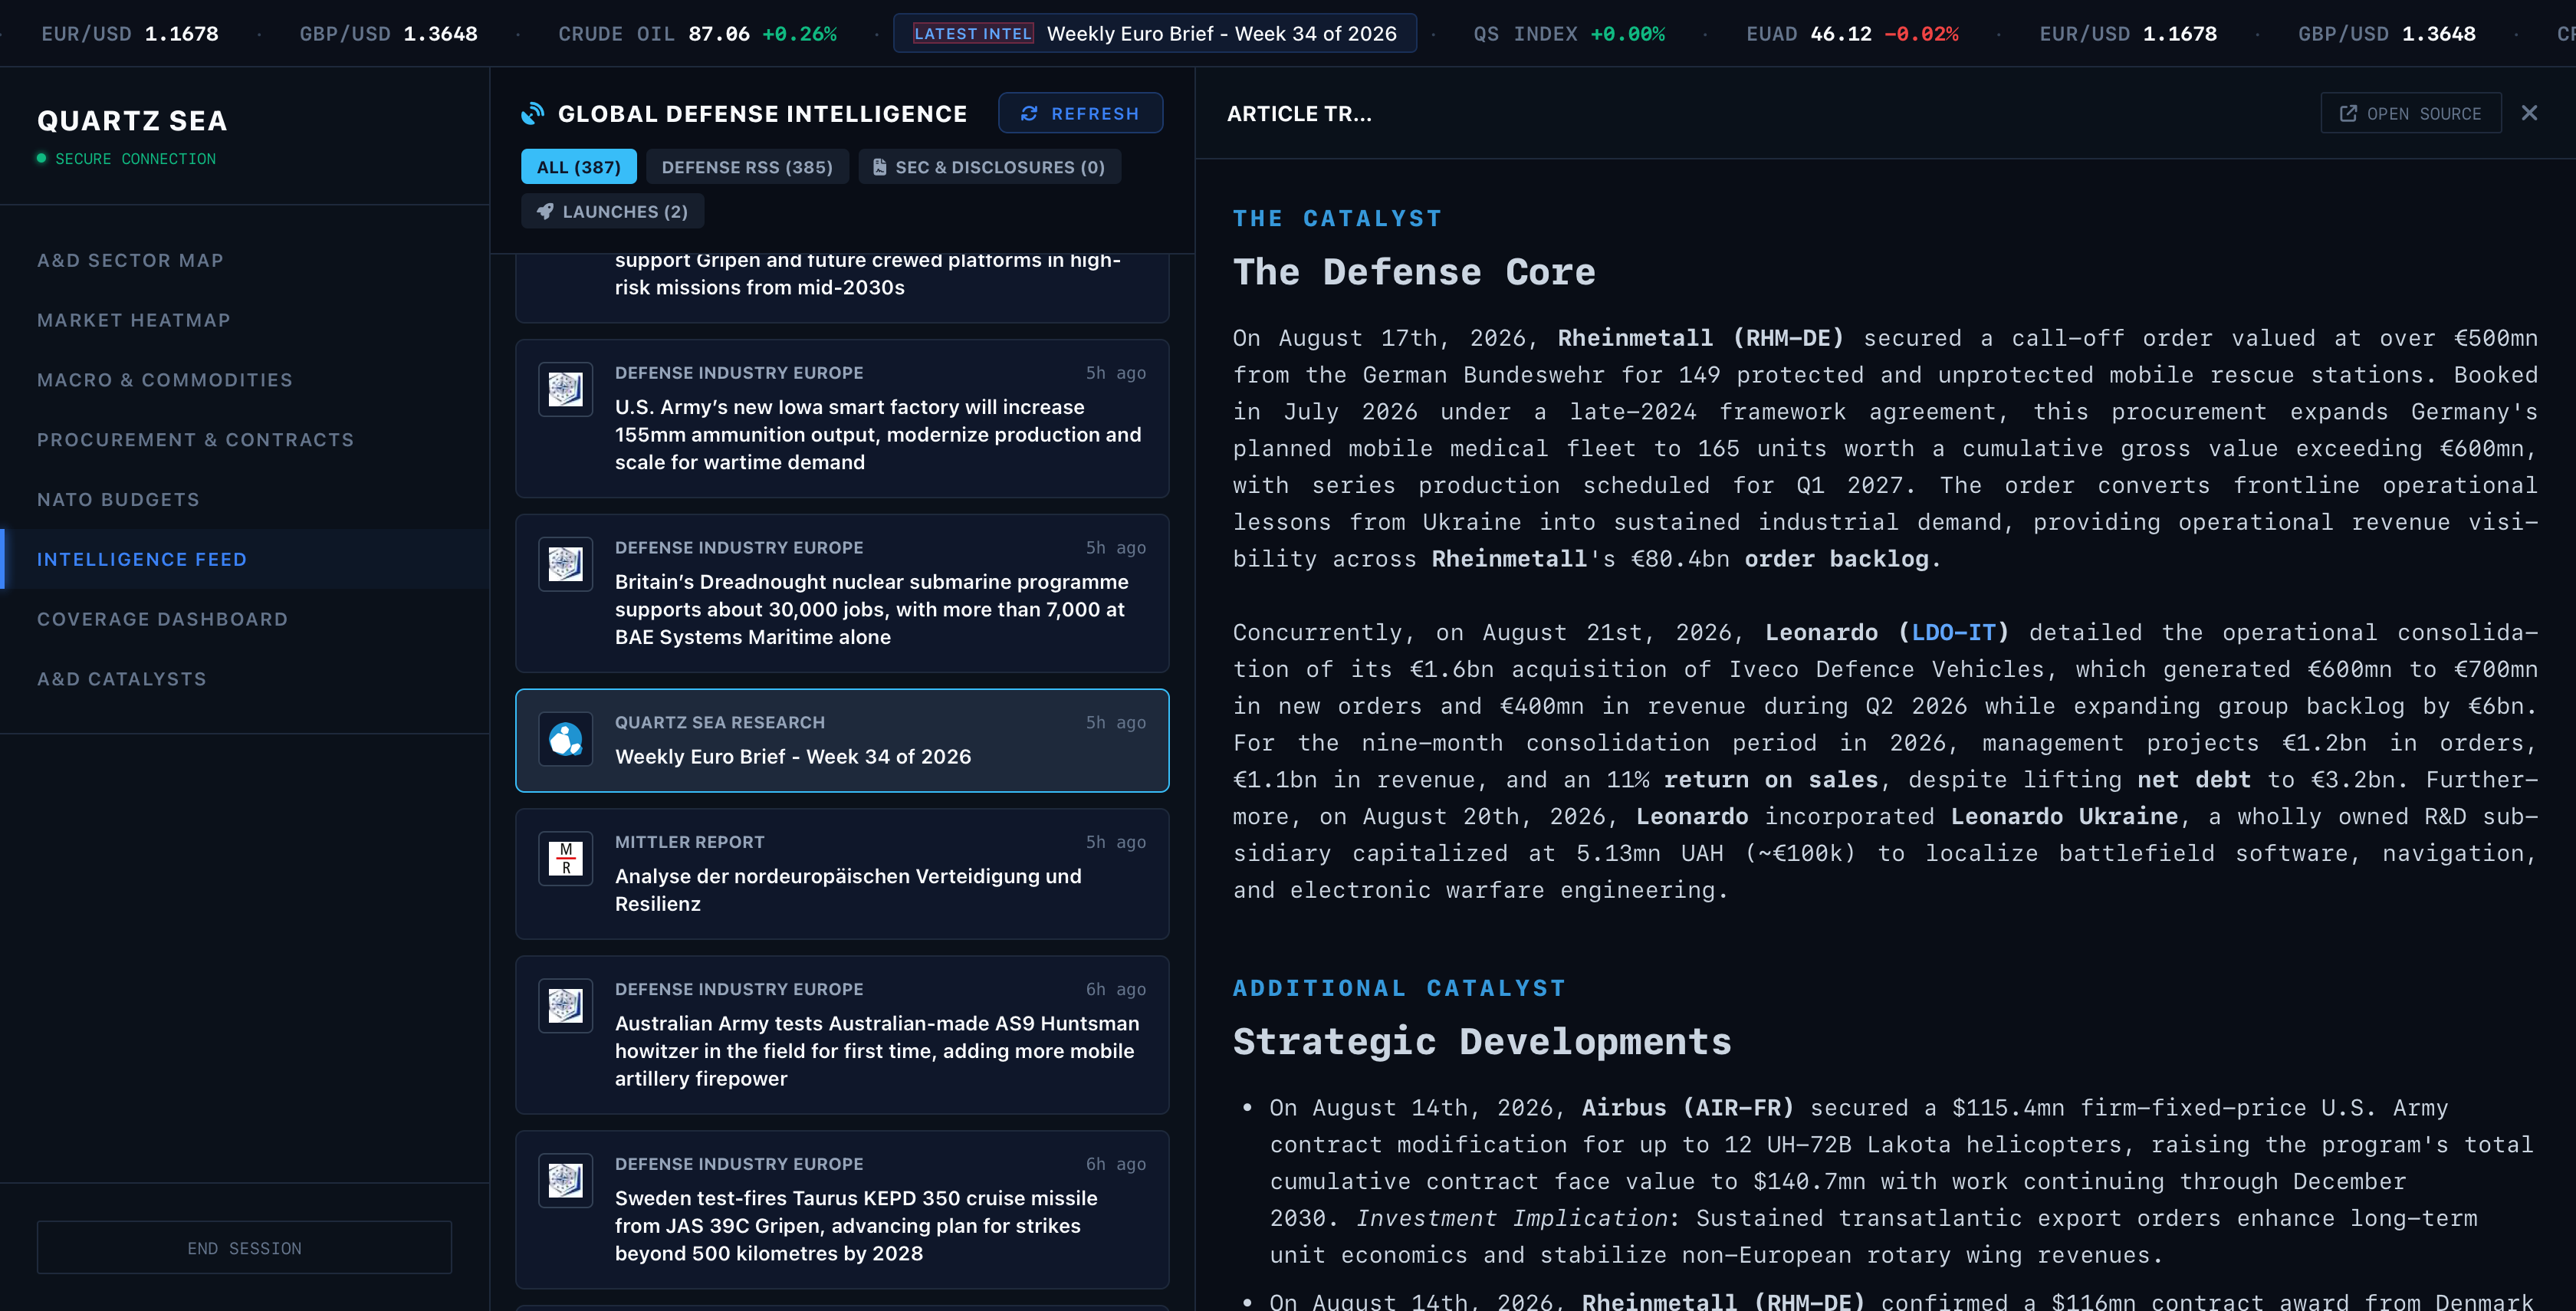
Task: Open Sweden Taurus KEPD 350 test-fire article
Action: [842, 1209]
